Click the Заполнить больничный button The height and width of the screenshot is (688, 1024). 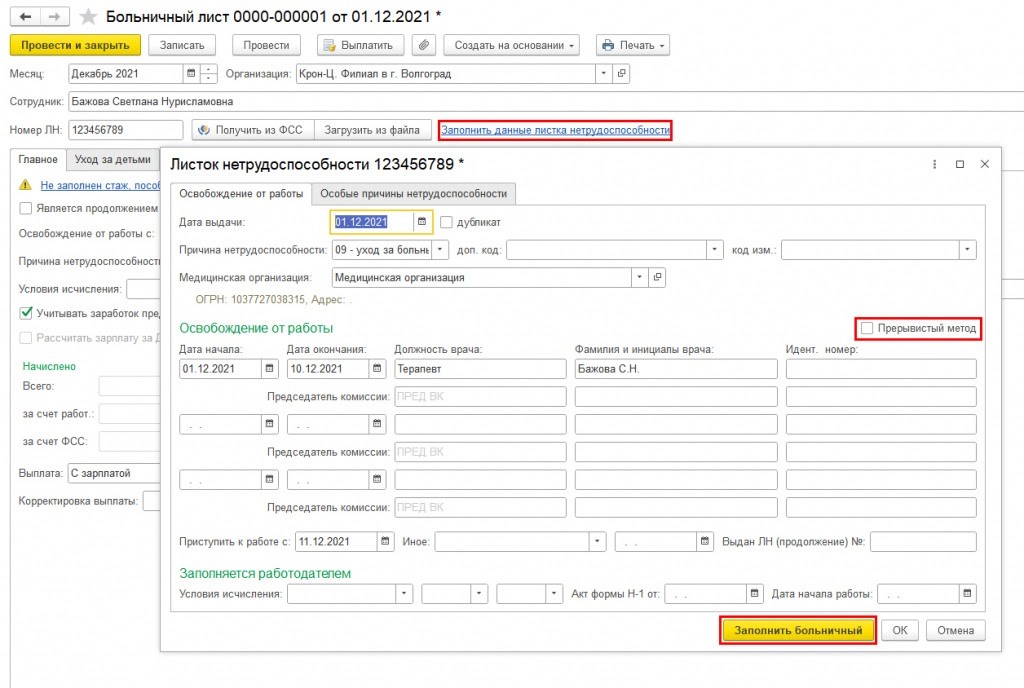coord(798,631)
